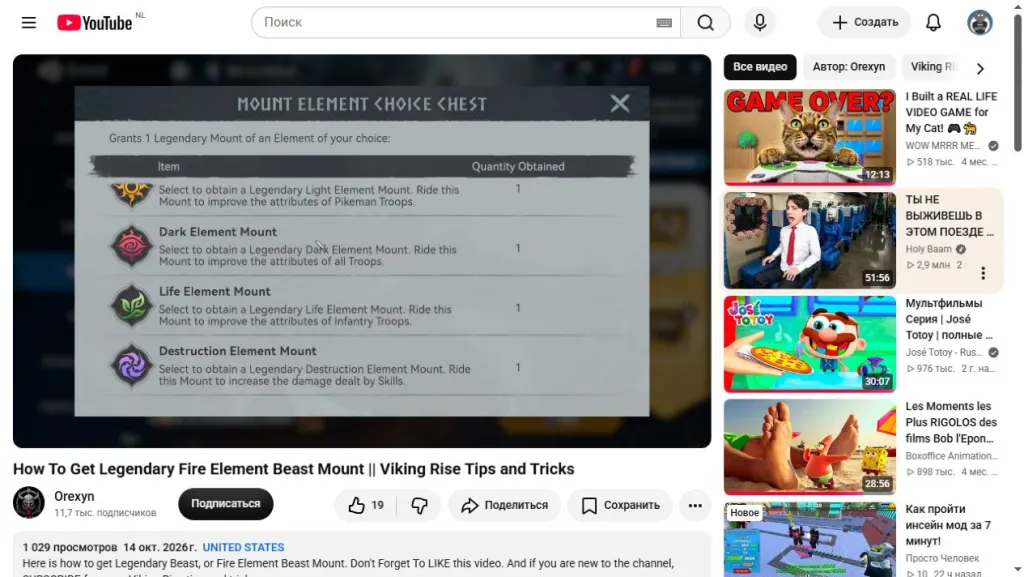The height and width of the screenshot is (577, 1024).
Task: Open the notifications bell
Action: point(933,23)
